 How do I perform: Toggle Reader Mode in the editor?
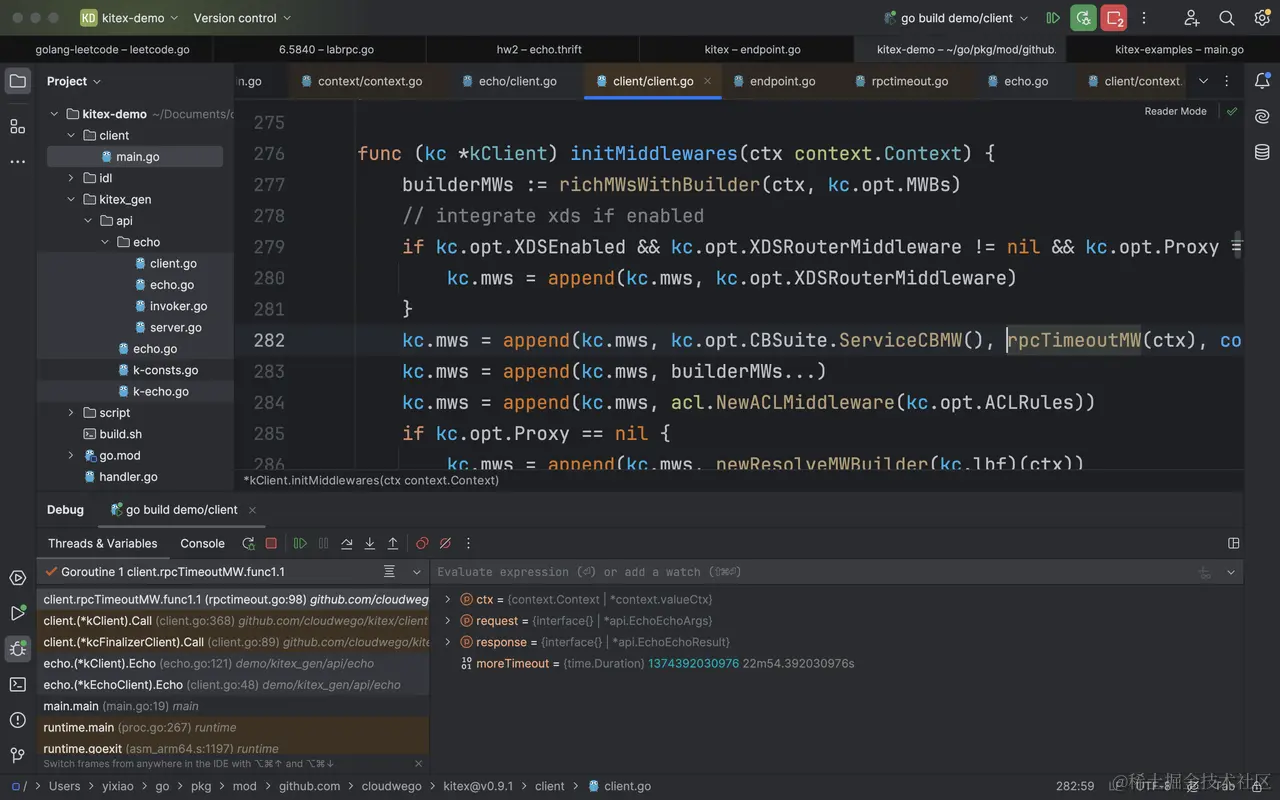click(1175, 111)
